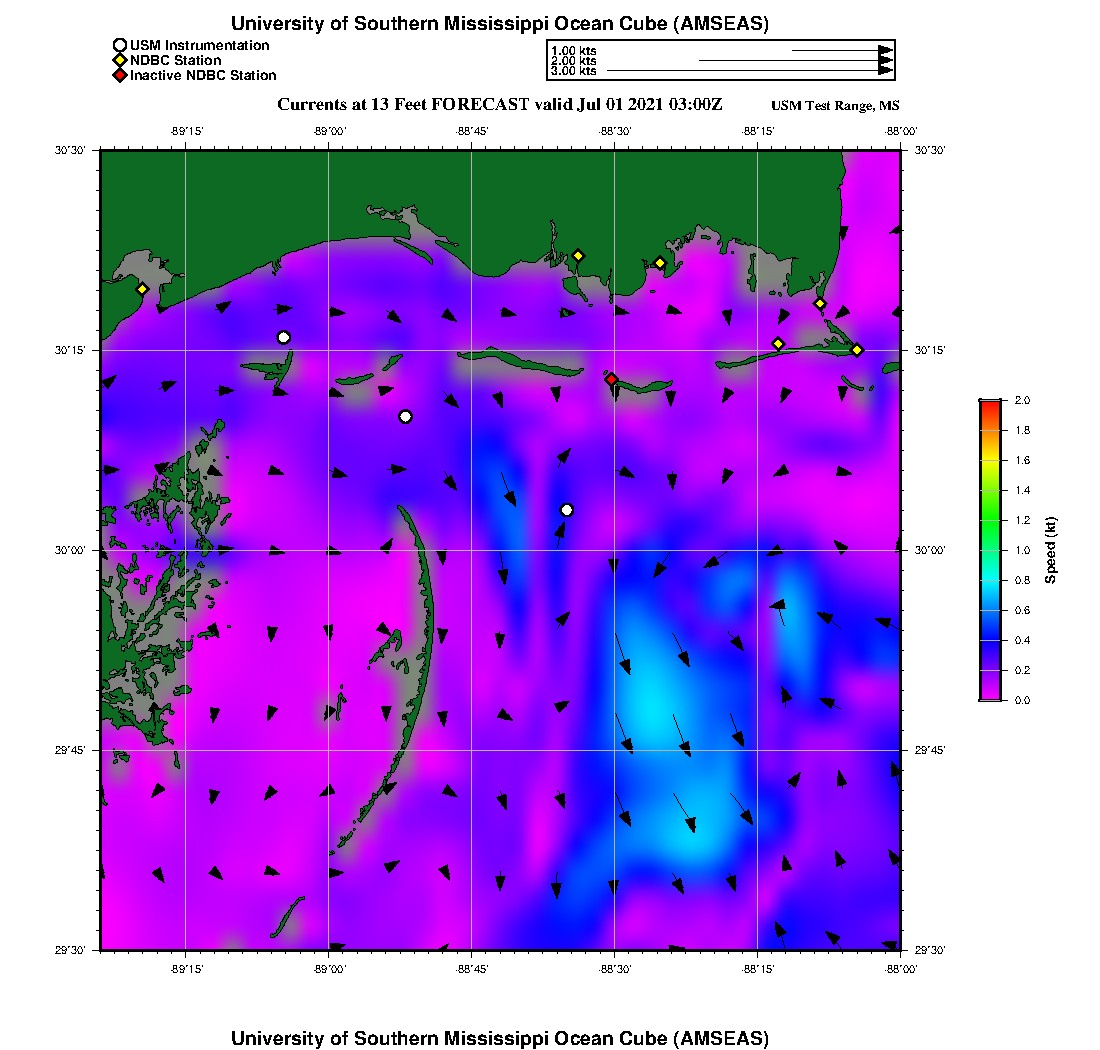Image resolution: width=1100 pixels, height=1050 pixels.
Task: Select the easternmost yellow NDBC station diamond
Action: click(x=857, y=349)
